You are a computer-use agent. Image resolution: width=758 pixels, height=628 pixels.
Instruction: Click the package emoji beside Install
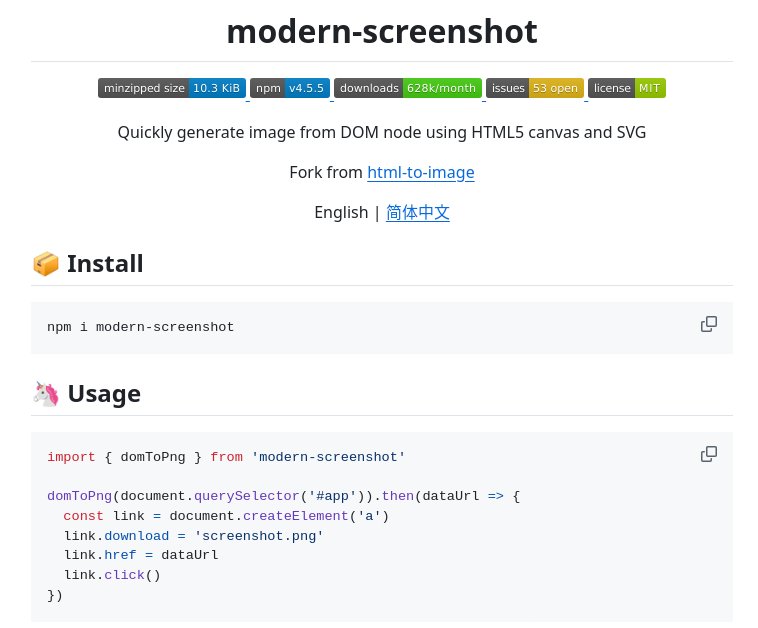pyautogui.click(x=46, y=264)
